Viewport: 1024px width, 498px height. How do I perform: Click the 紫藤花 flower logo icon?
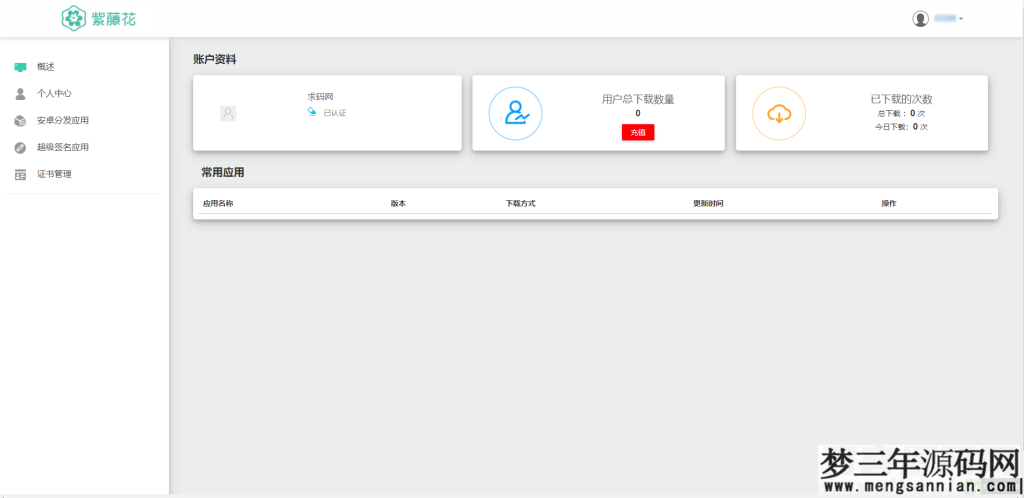(x=73, y=18)
